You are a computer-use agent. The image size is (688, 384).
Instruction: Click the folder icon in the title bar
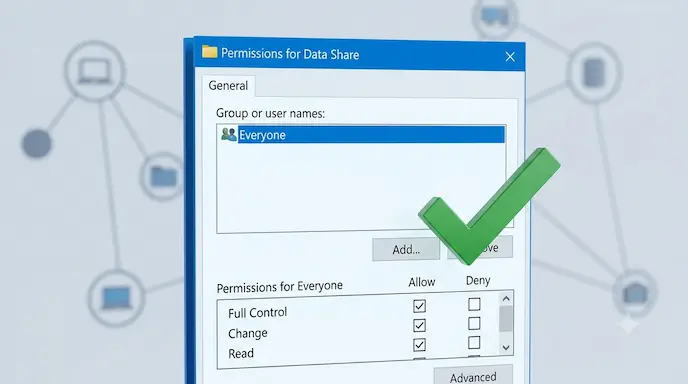tap(209, 52)
